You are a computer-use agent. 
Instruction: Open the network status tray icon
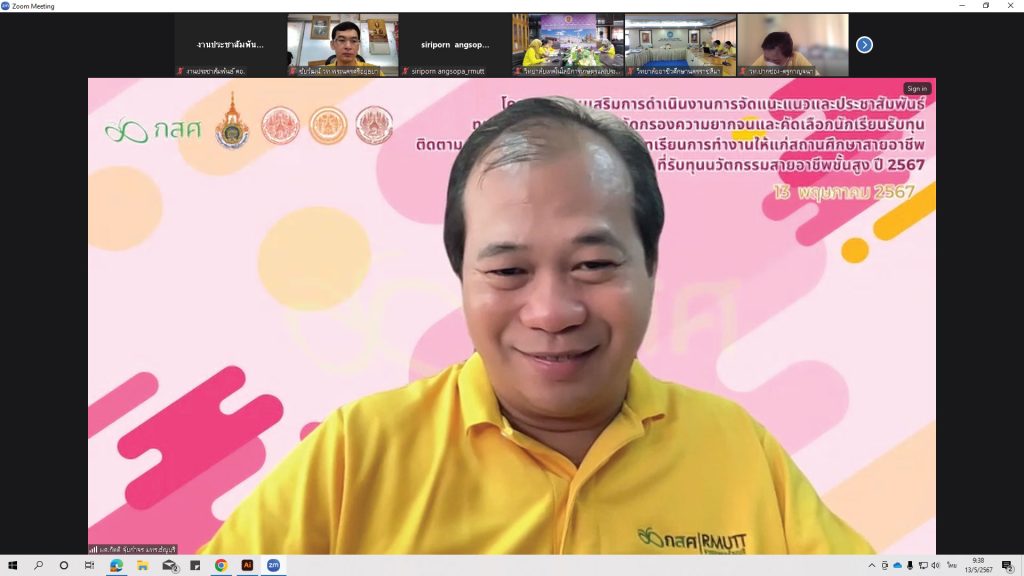(923, 566)
